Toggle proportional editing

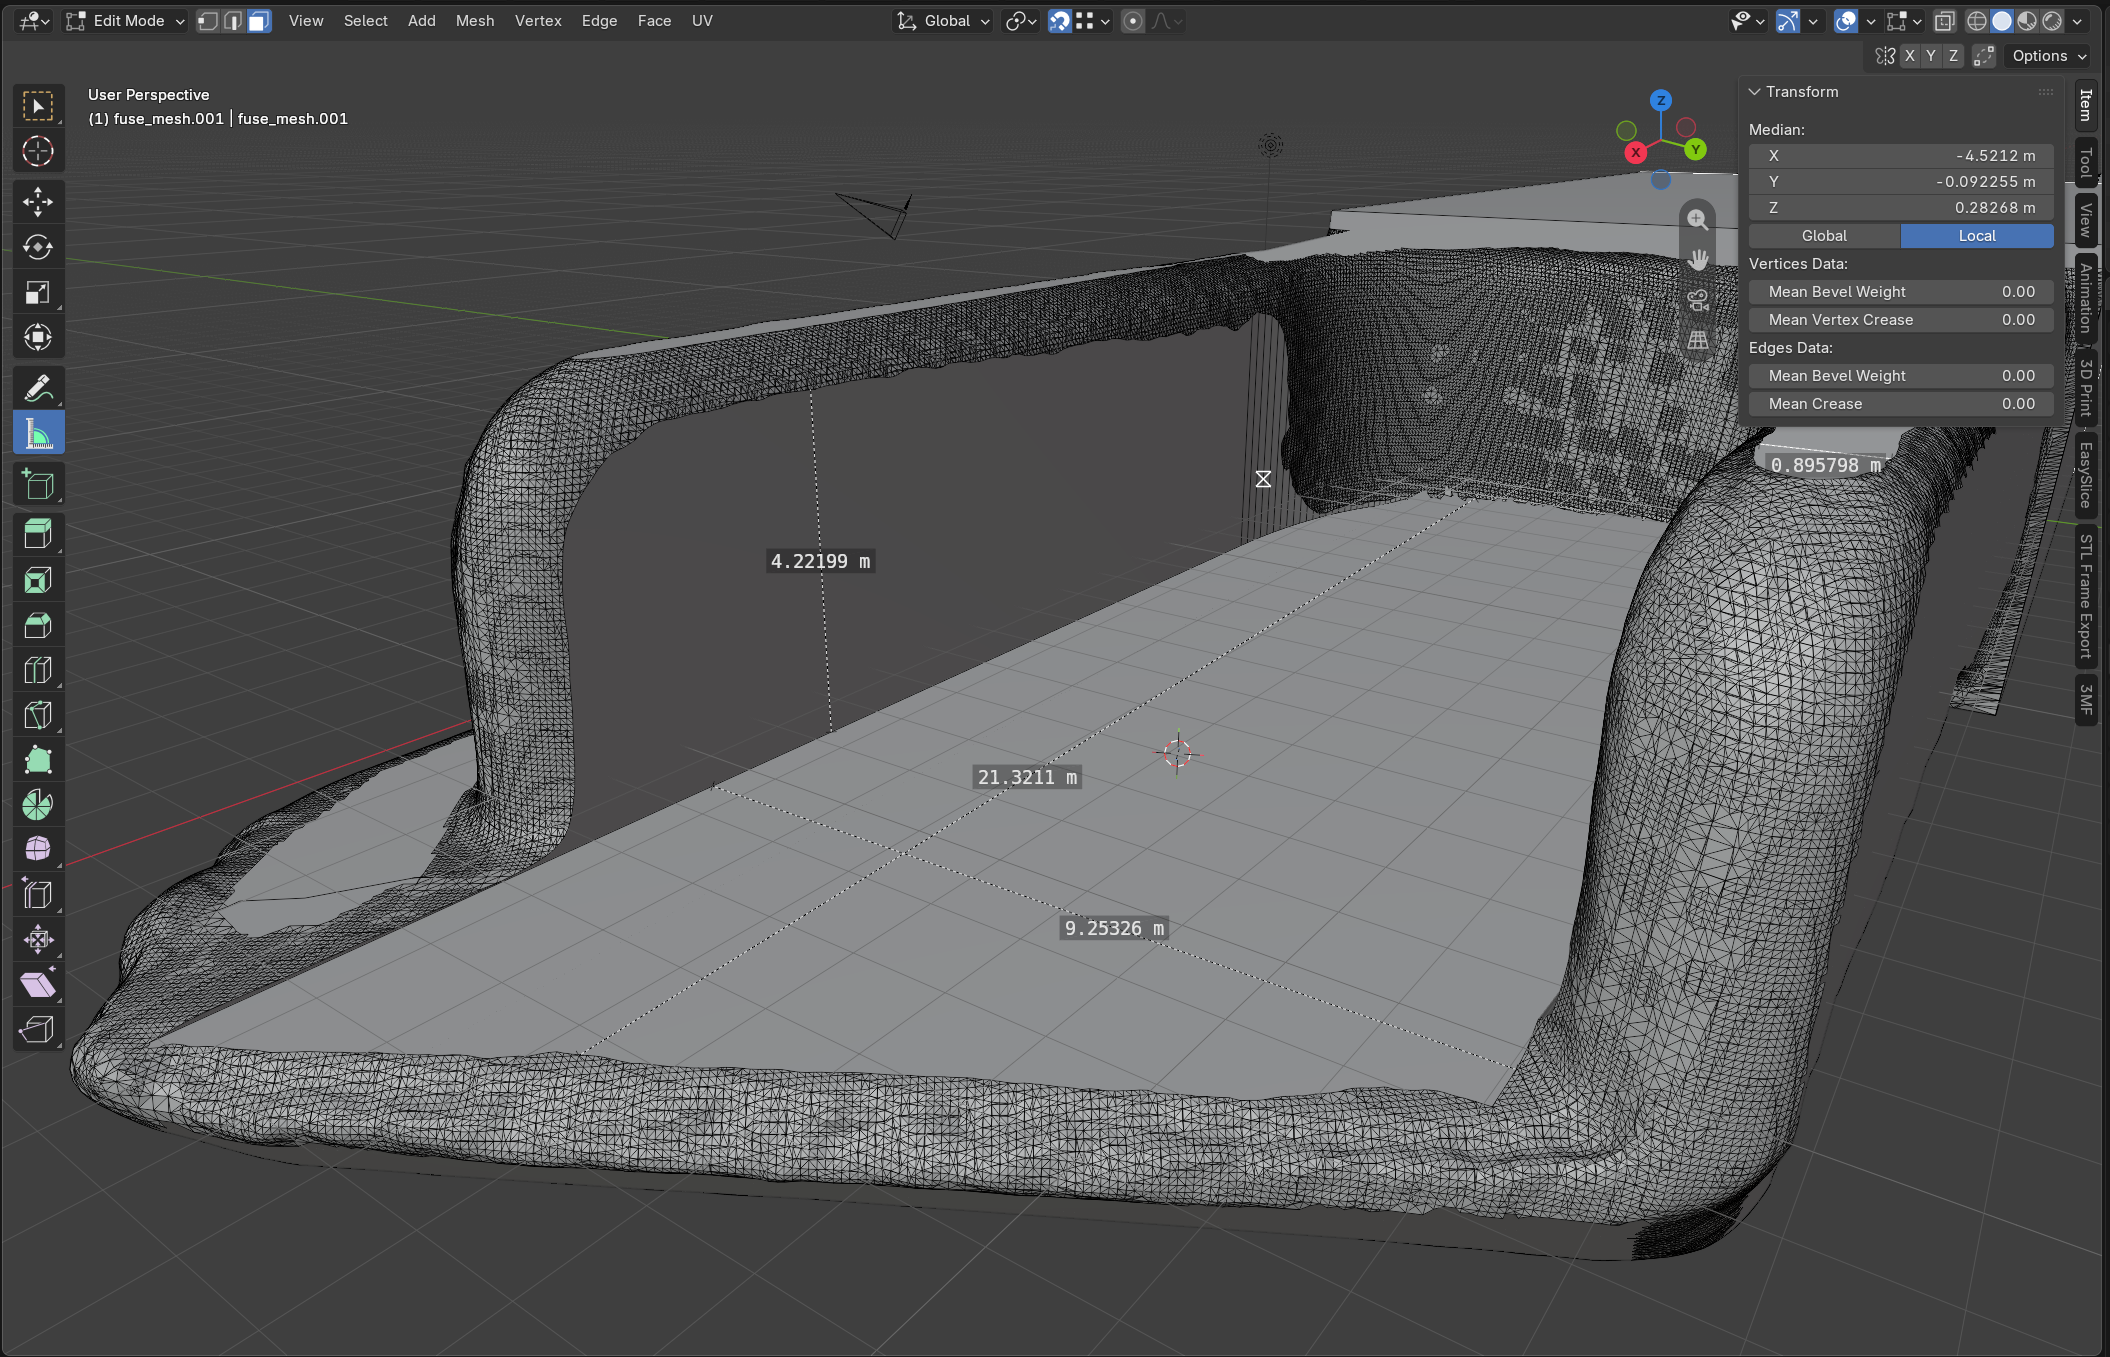click(x=1133, y=21)
